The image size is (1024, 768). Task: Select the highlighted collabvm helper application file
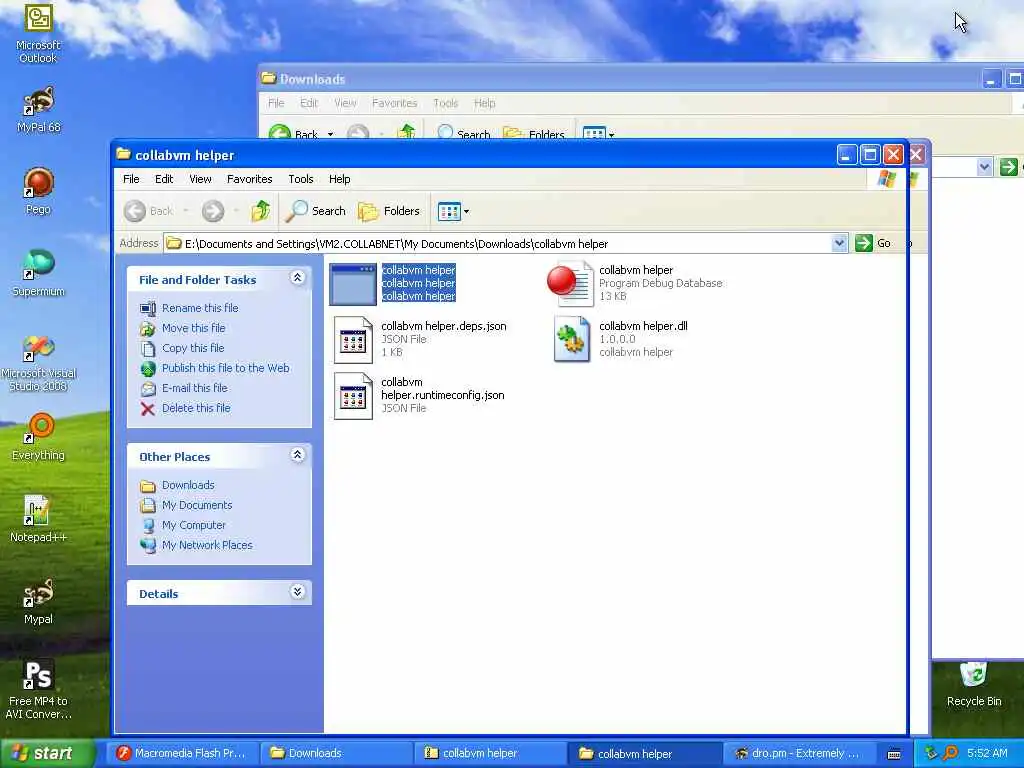(x=393, y=283)
